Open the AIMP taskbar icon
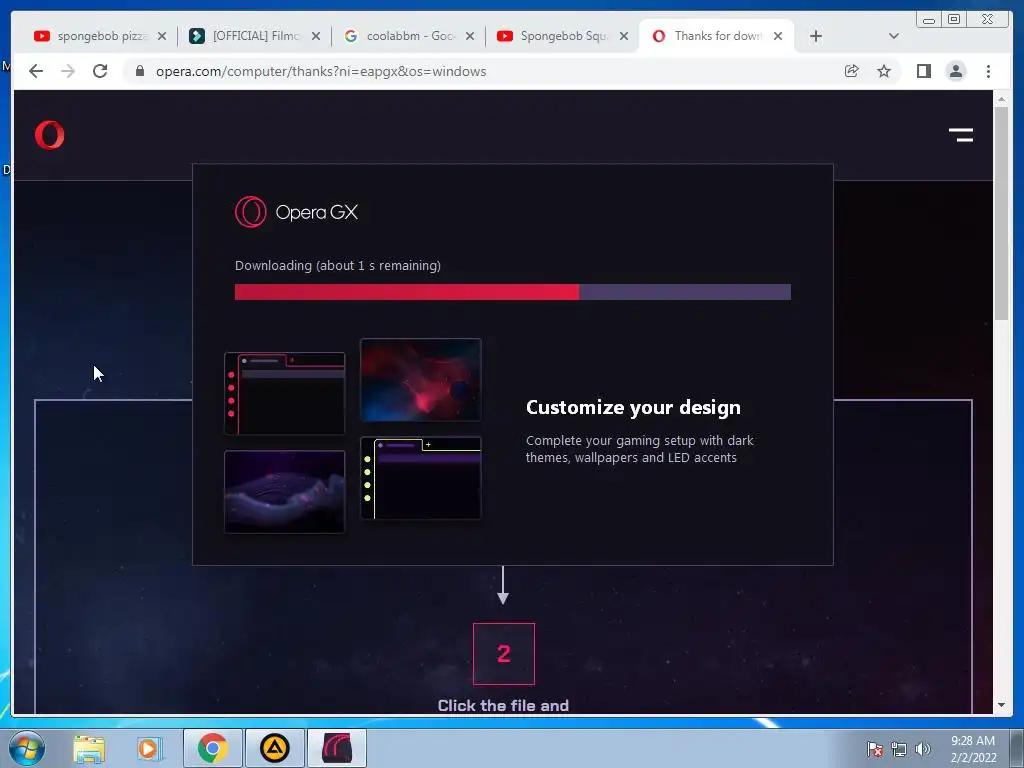Image resolution: width=1024 pixels, height=768 pixels. 274,748
